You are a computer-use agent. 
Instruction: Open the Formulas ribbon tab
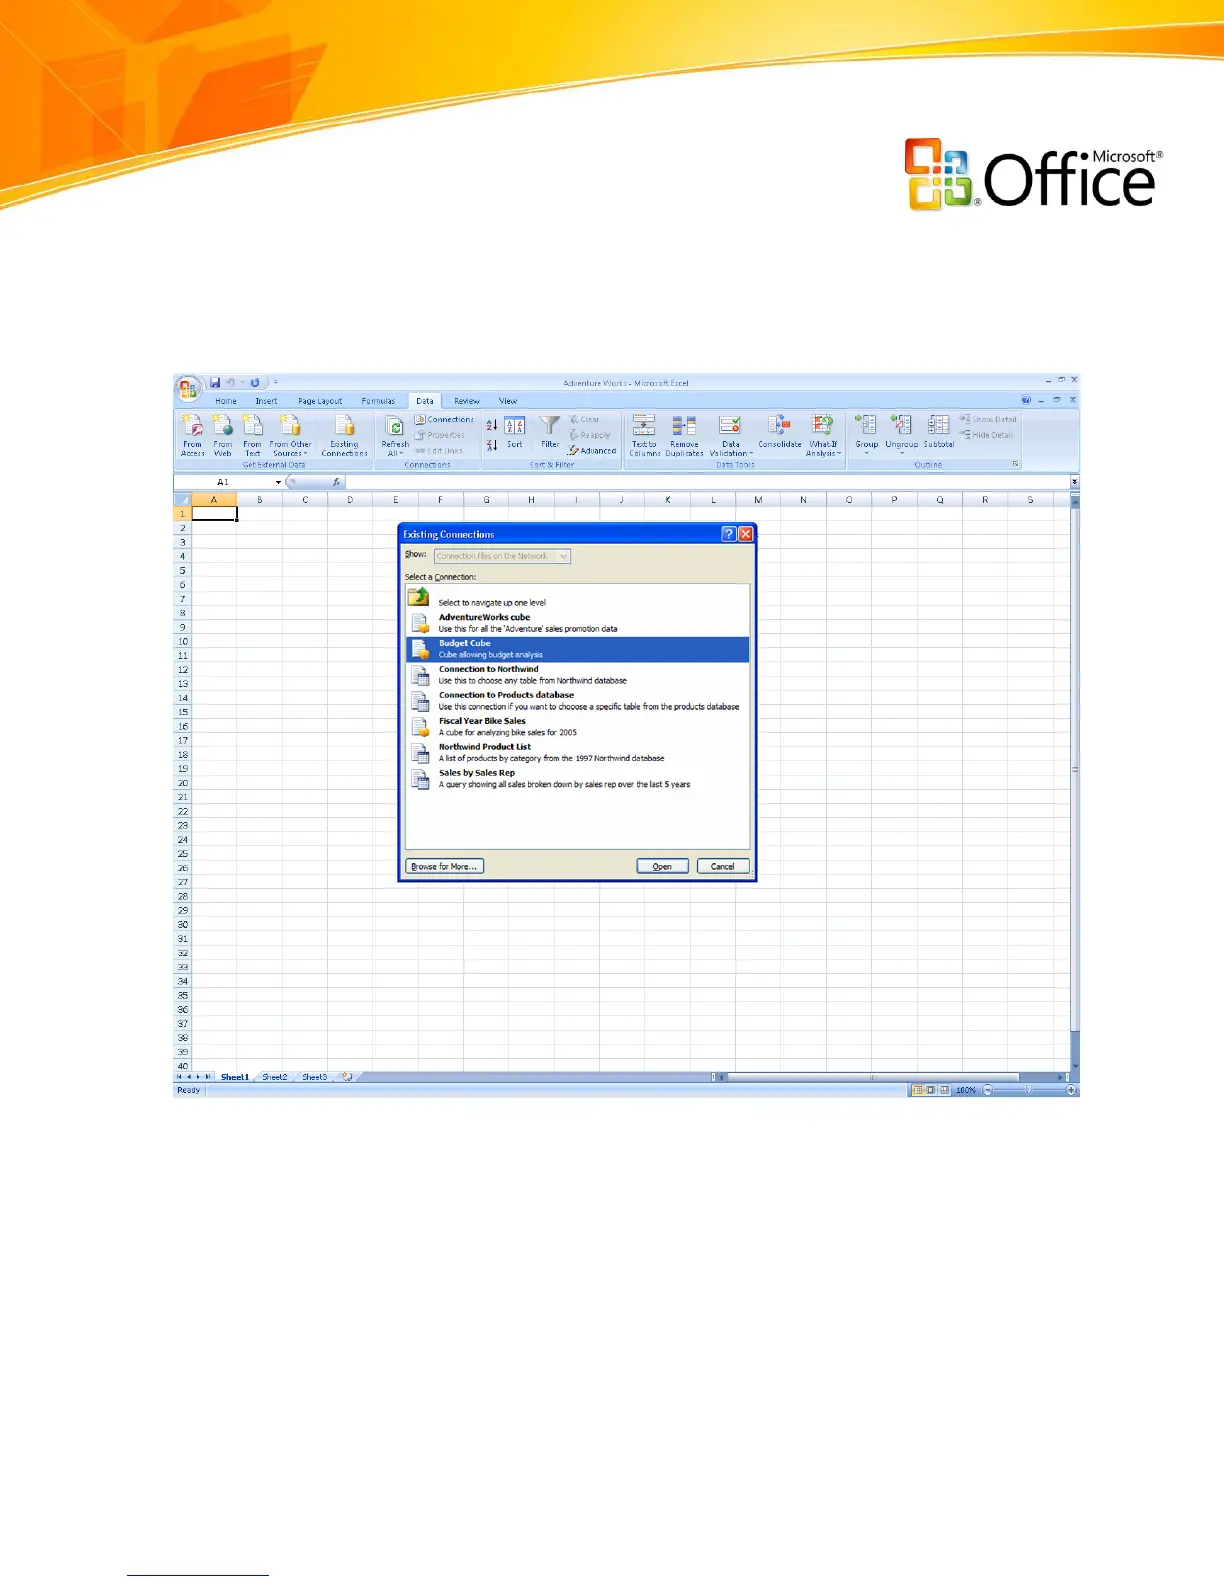coord(378,401)
